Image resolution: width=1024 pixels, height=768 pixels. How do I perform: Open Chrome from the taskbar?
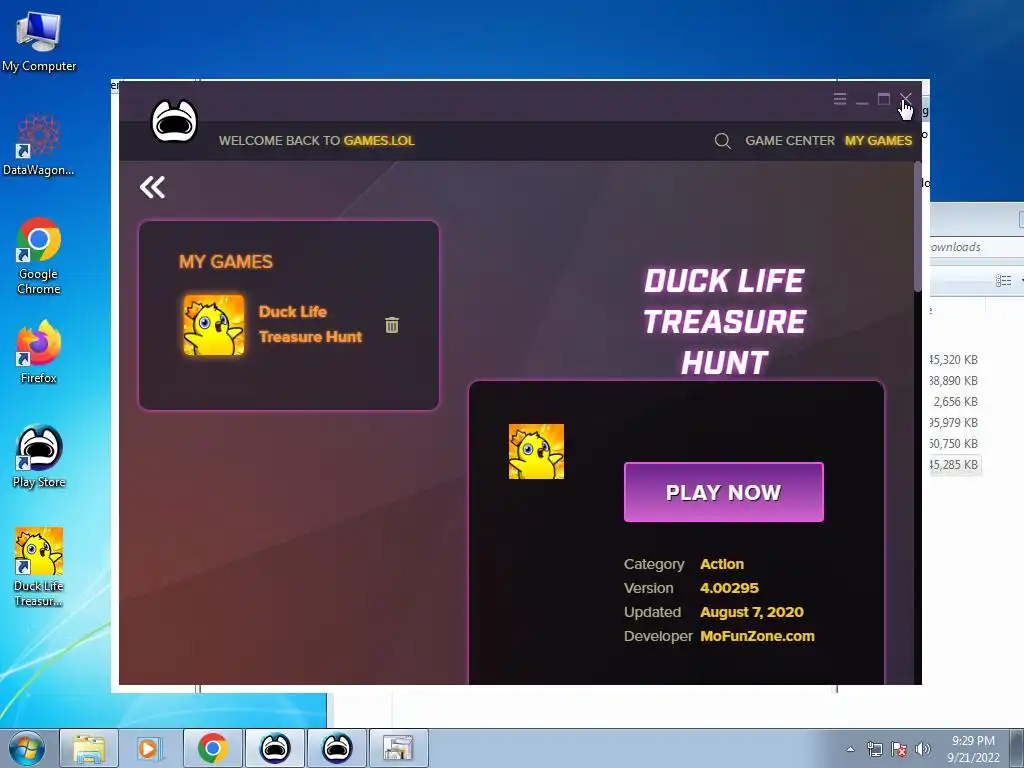212,748
